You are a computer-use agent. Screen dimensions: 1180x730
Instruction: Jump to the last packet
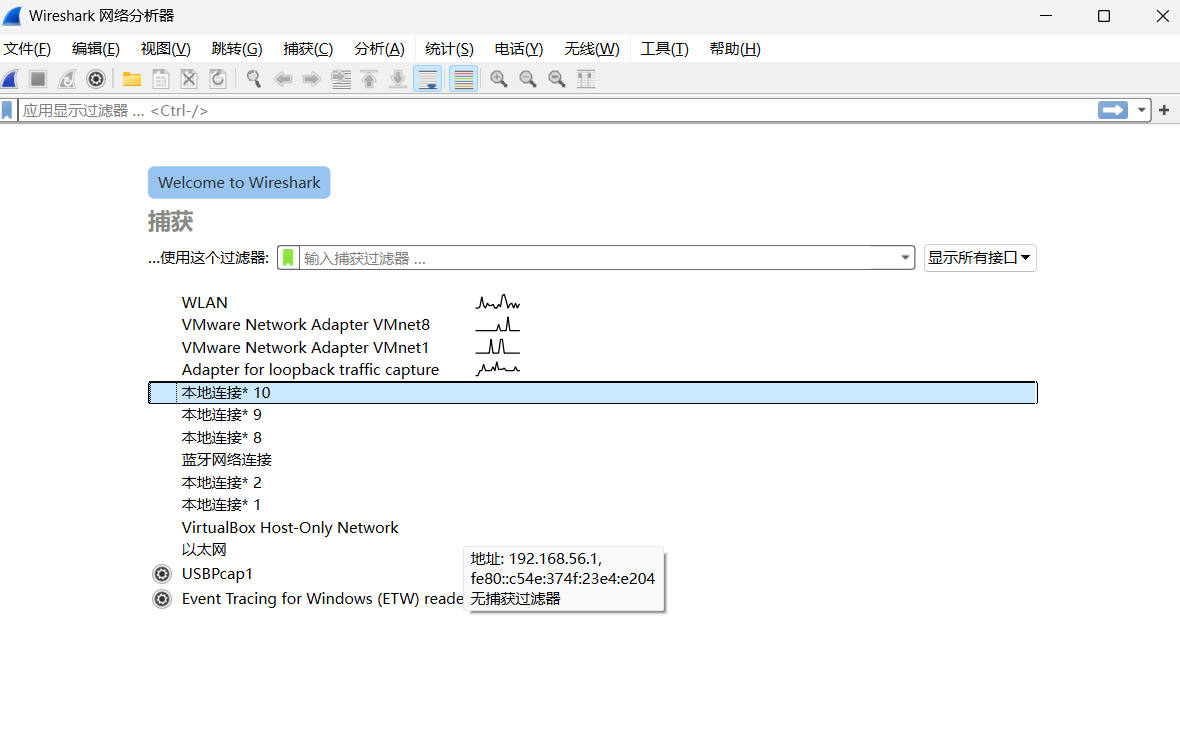point(398,79)
